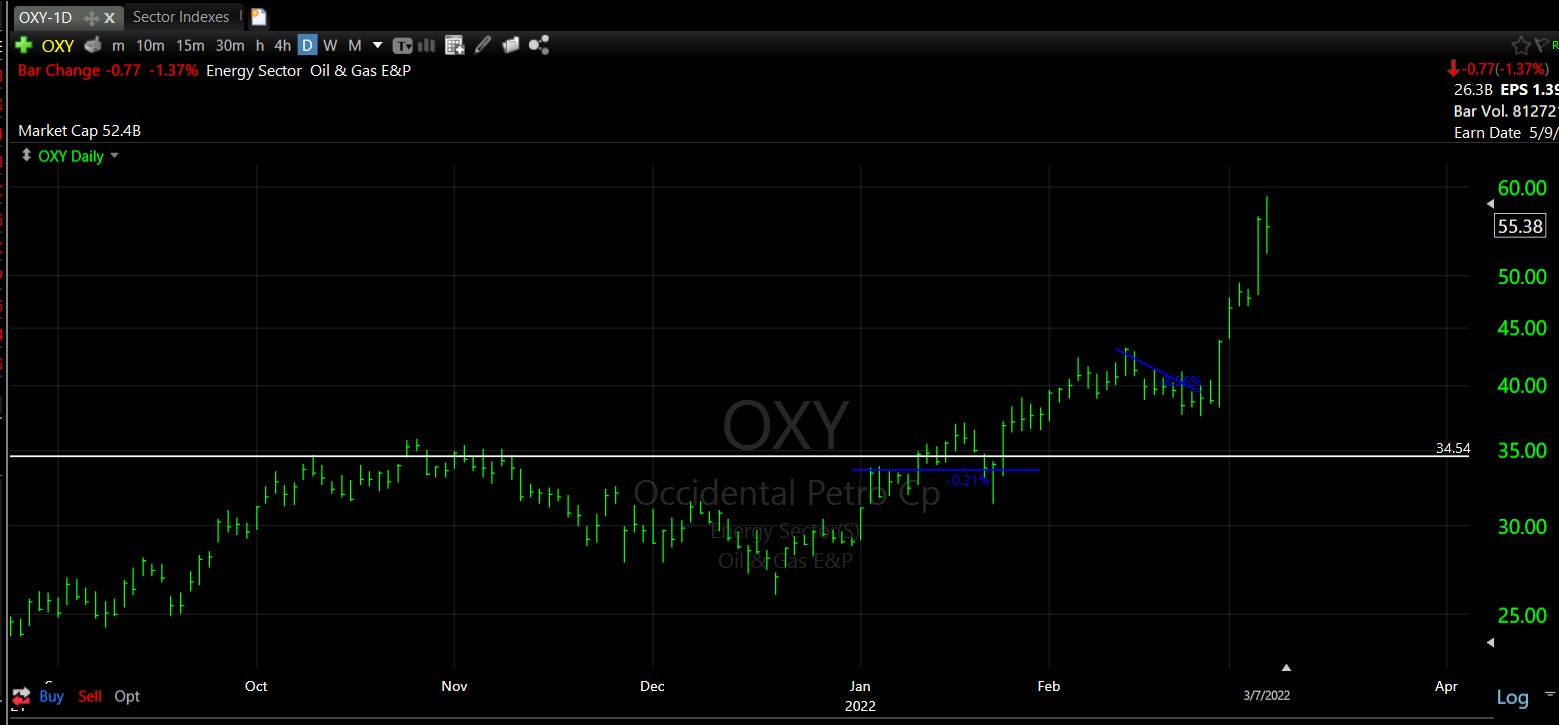Image resolution: width=1559 pixels, height=725 pixels.
Task: Switch chart to 1-minute timeframe (m)
Action: [x=118, y=45]
